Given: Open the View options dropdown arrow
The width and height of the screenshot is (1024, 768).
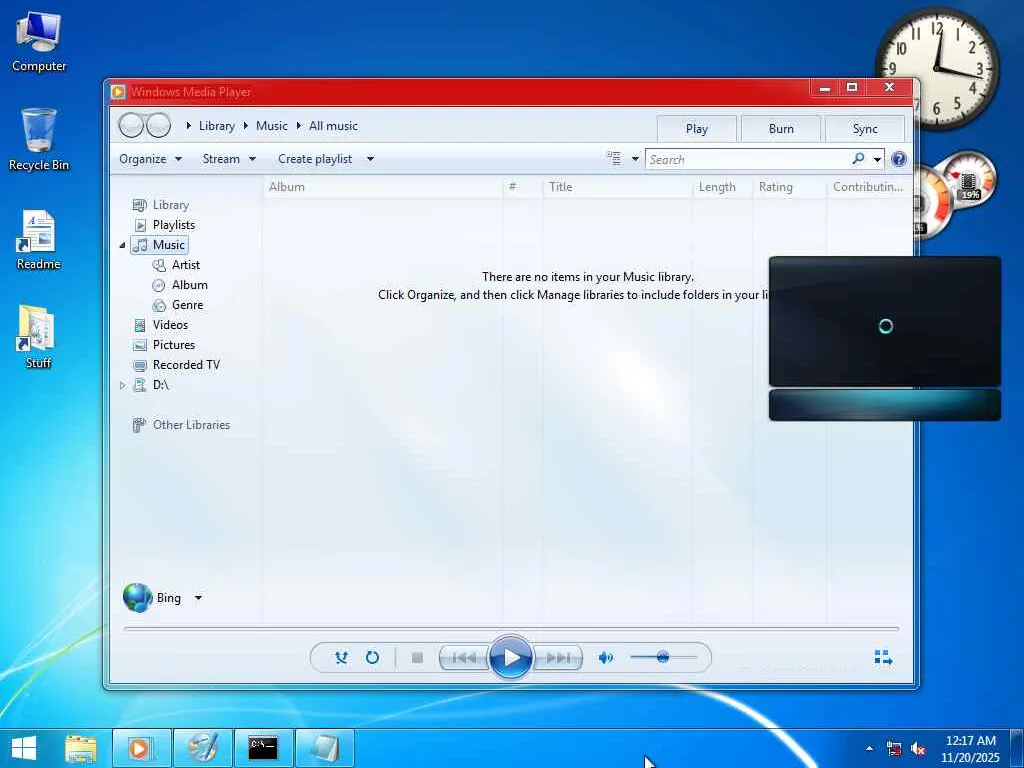Looking at the screenshot, I should click(x=635, y=159).
